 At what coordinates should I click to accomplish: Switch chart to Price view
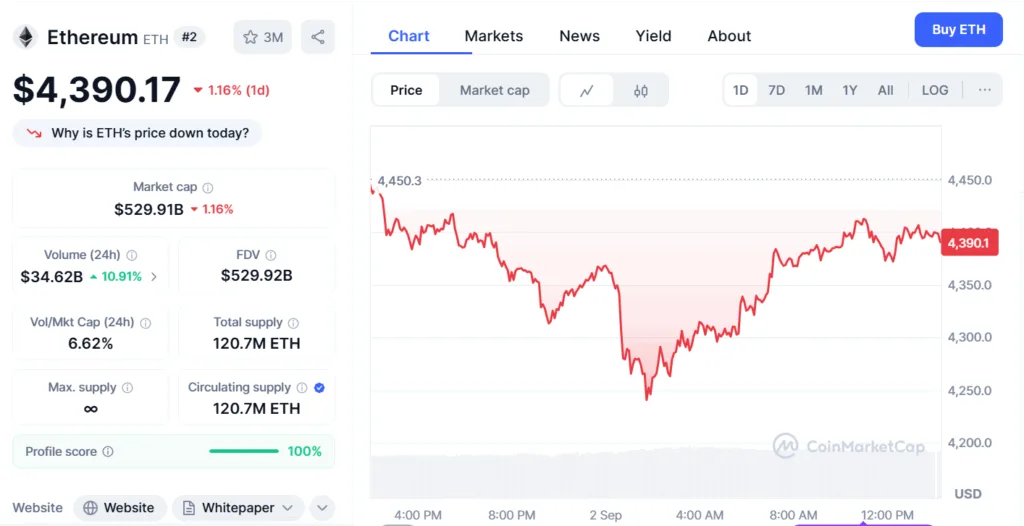pyautogui.click(x=406, y=90)
